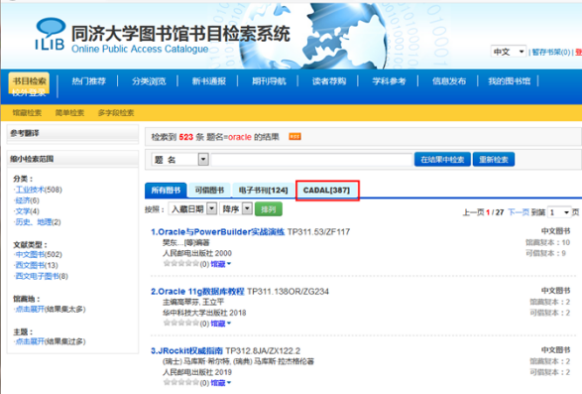Expand 馆藏 holdings for Oracle 11g数据库教程

coord(220,323)
